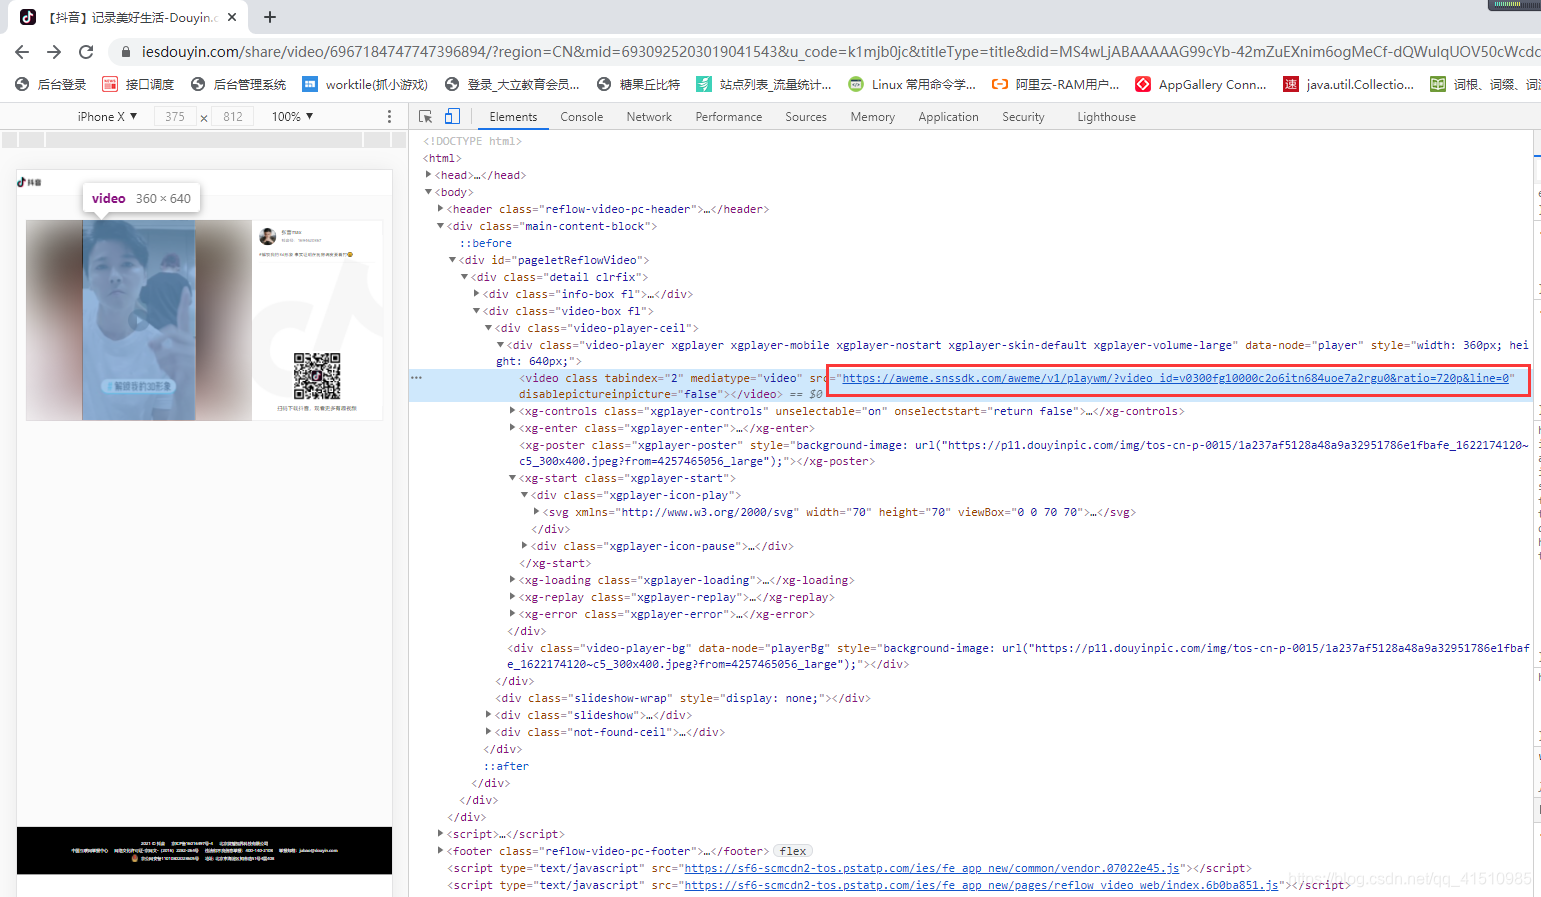Toggle the device toolbar icon
Image resolution: width=1541 pixels, height=897 pixels.
pyautogui.click(x=452, y=116)
